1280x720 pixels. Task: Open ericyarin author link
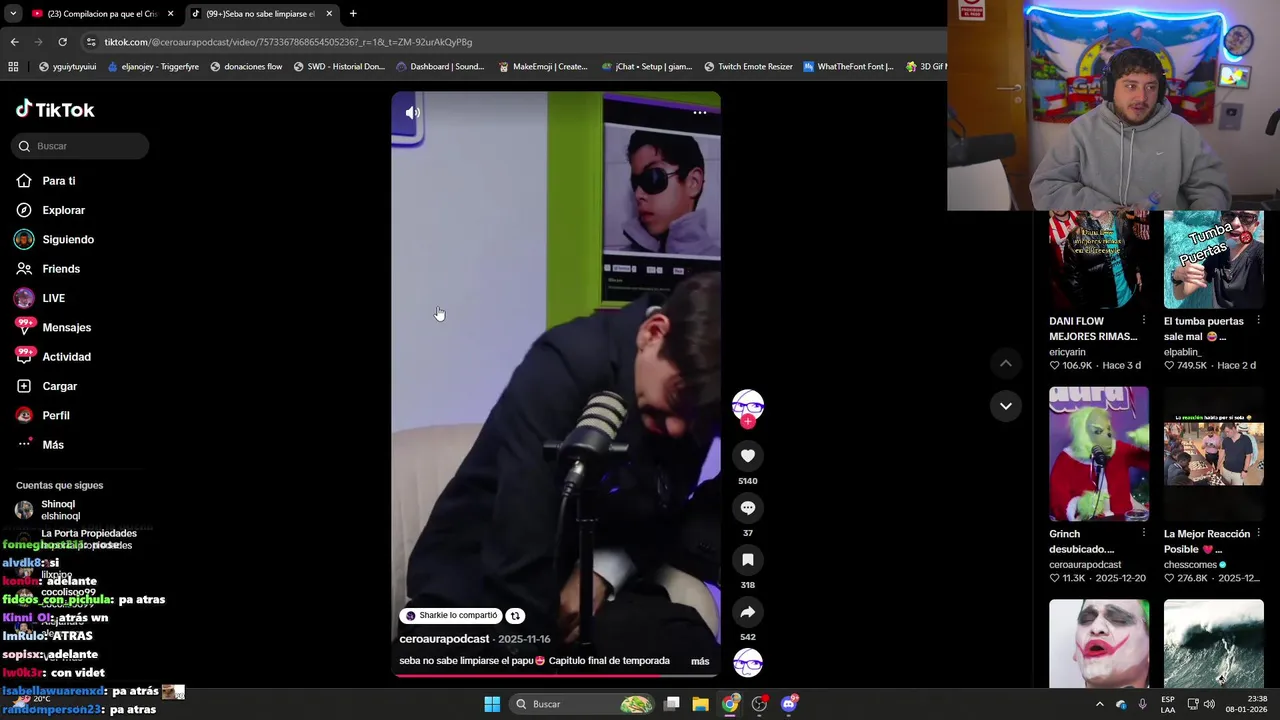1067,352
